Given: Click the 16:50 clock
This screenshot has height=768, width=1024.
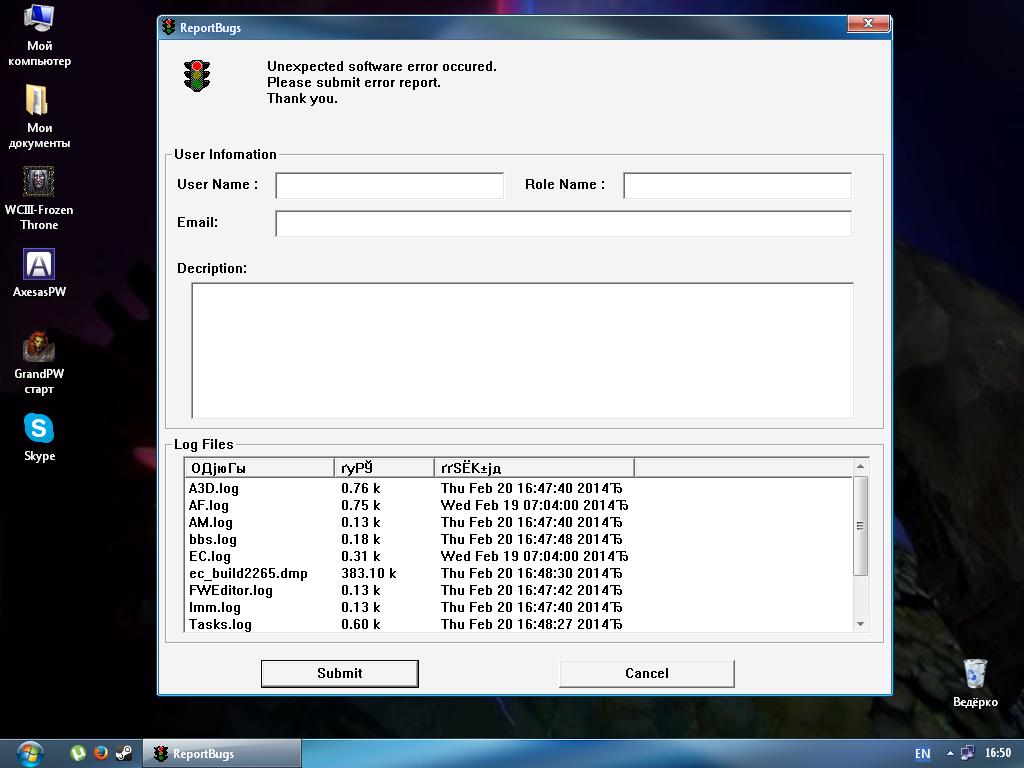Looking at the screenshot, I should (997, 753).
